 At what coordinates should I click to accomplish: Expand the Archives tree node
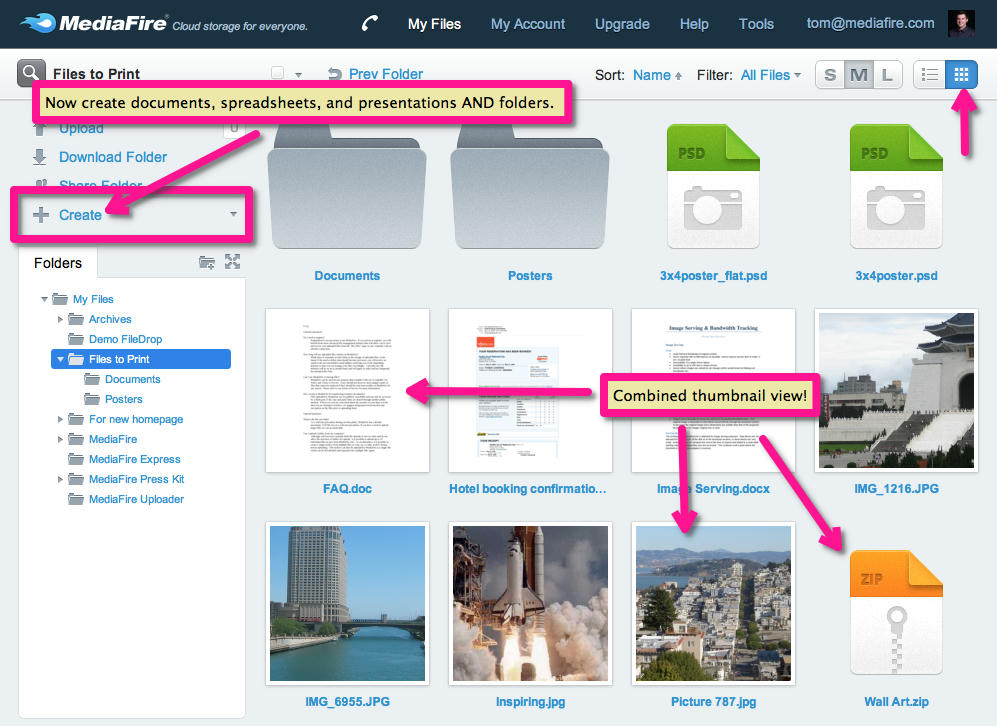tap(60, 319)
